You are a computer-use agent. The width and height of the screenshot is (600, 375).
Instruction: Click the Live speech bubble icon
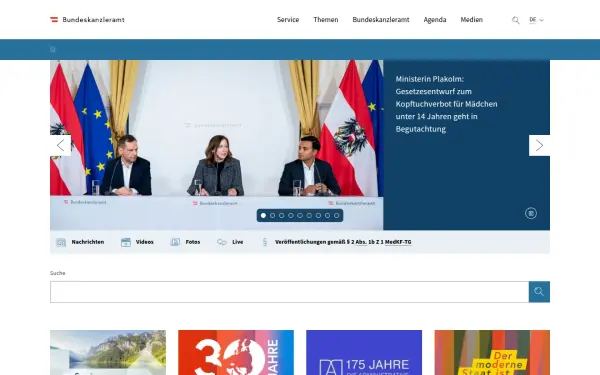pos(222,242)
